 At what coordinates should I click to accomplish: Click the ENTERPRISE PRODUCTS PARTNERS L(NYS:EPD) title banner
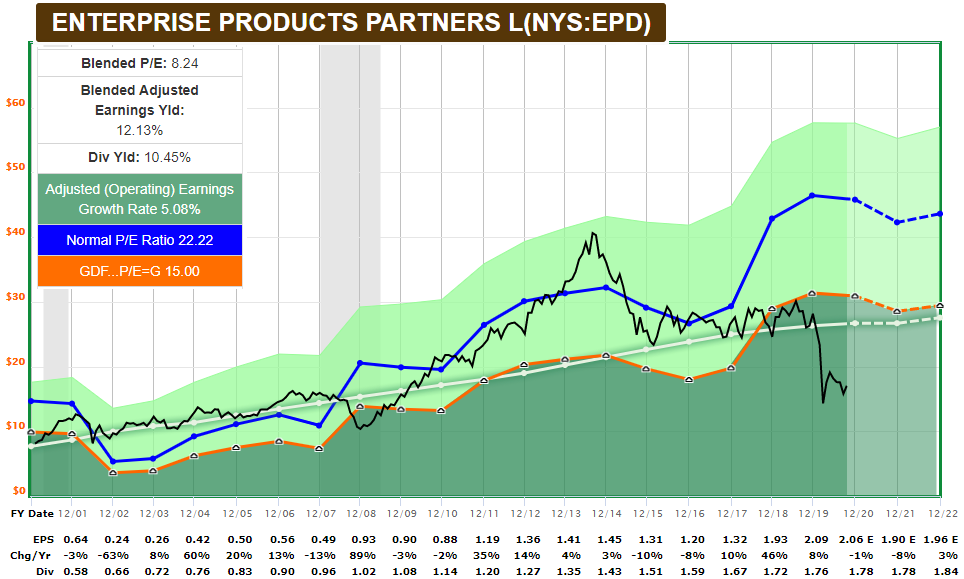tap(351, 23)
